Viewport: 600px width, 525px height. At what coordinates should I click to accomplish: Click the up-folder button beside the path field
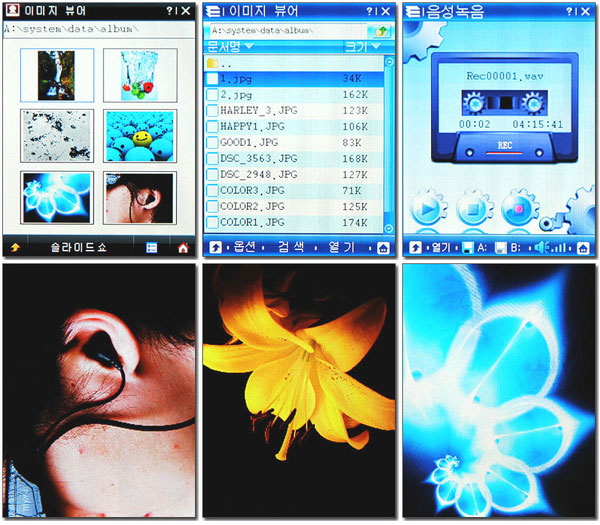coord(381,31)
